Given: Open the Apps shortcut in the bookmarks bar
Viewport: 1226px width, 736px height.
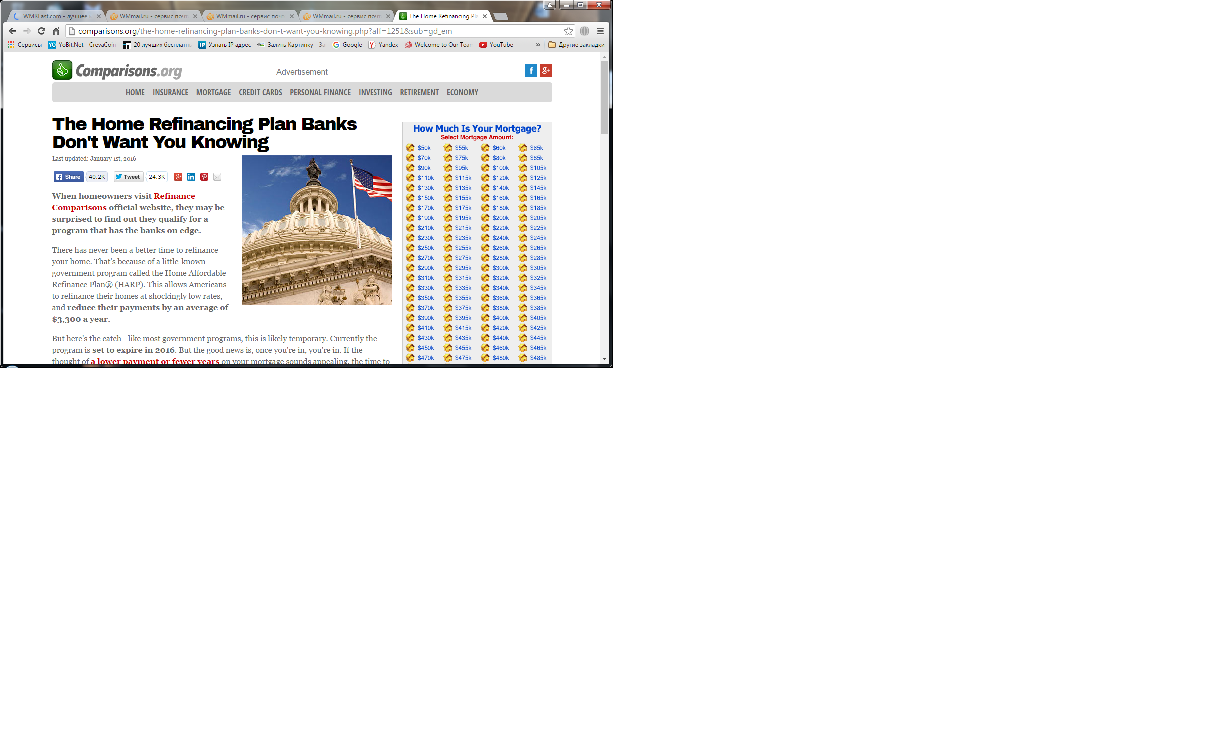Looking at the screenshot, I should click(x=24, y=44).
